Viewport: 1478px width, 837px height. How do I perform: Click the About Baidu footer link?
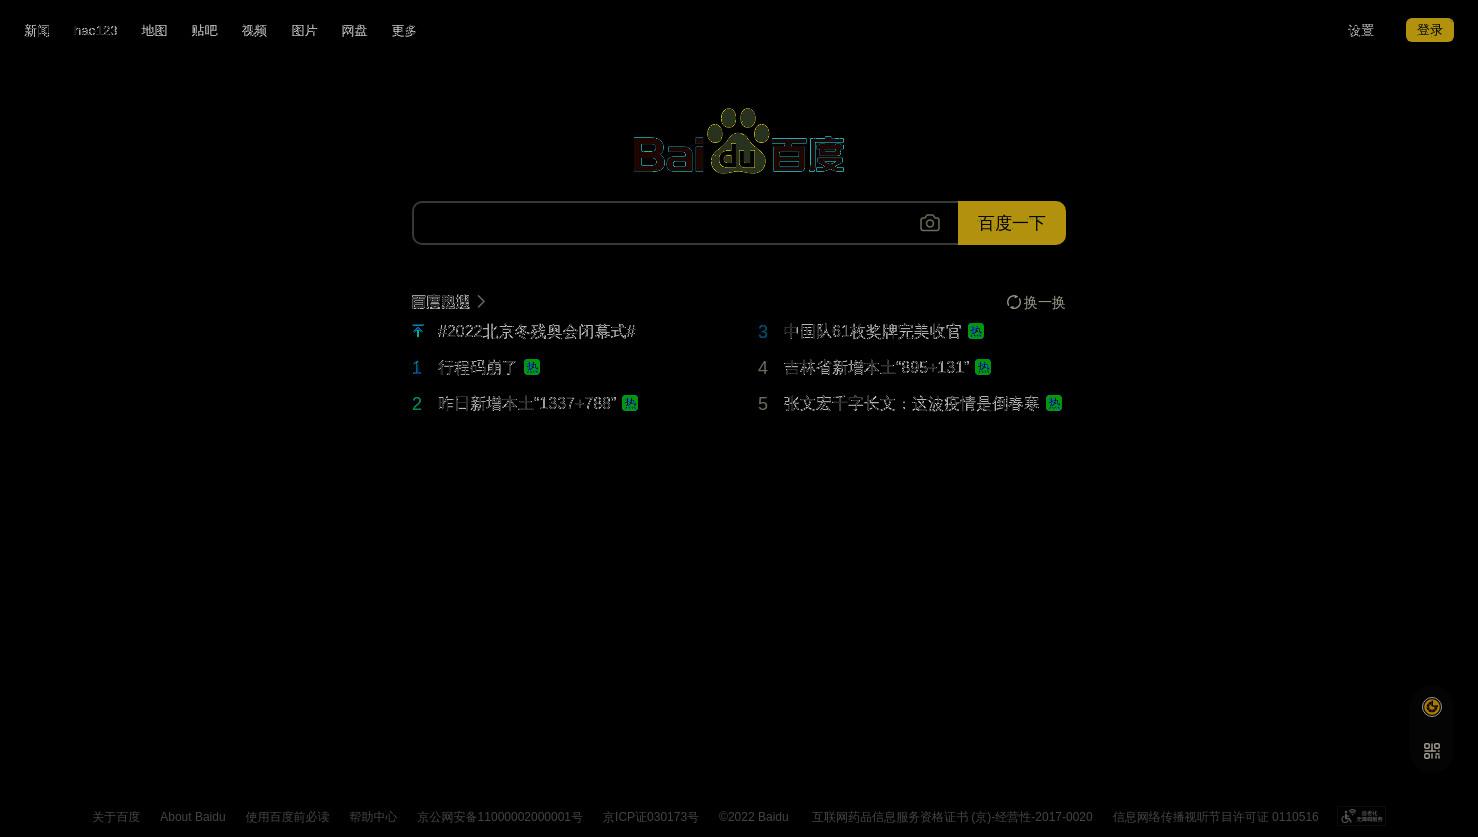(192, 817)
